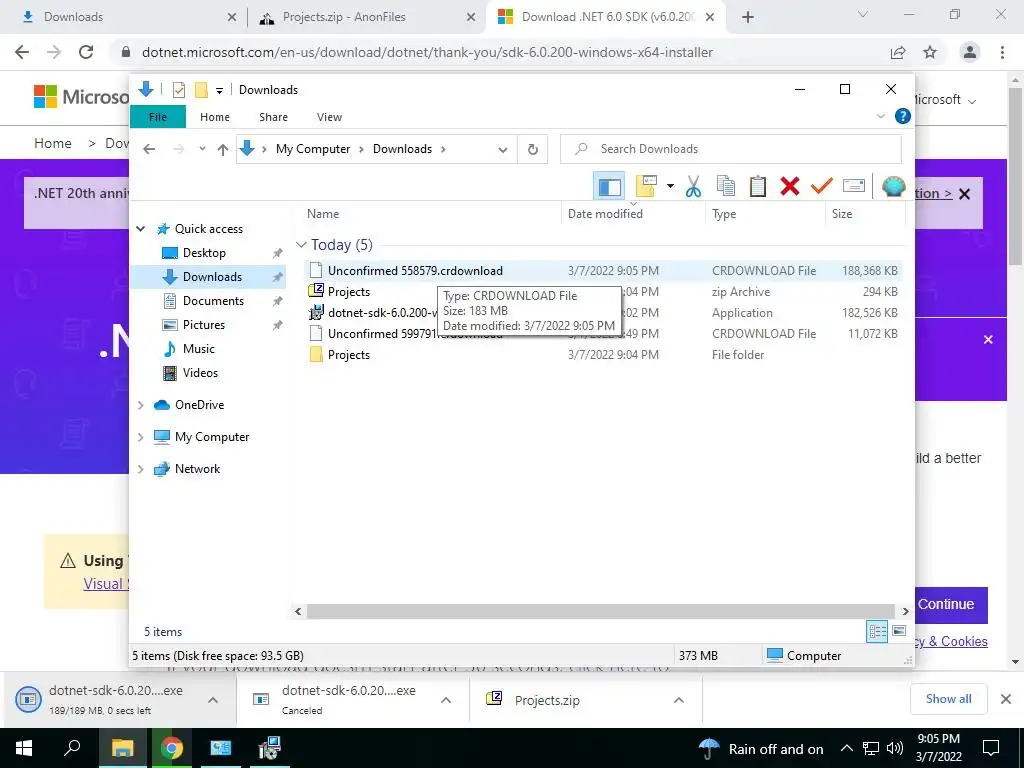
Task: Open Windows Start menu
Action: click(x=24, y=748)
